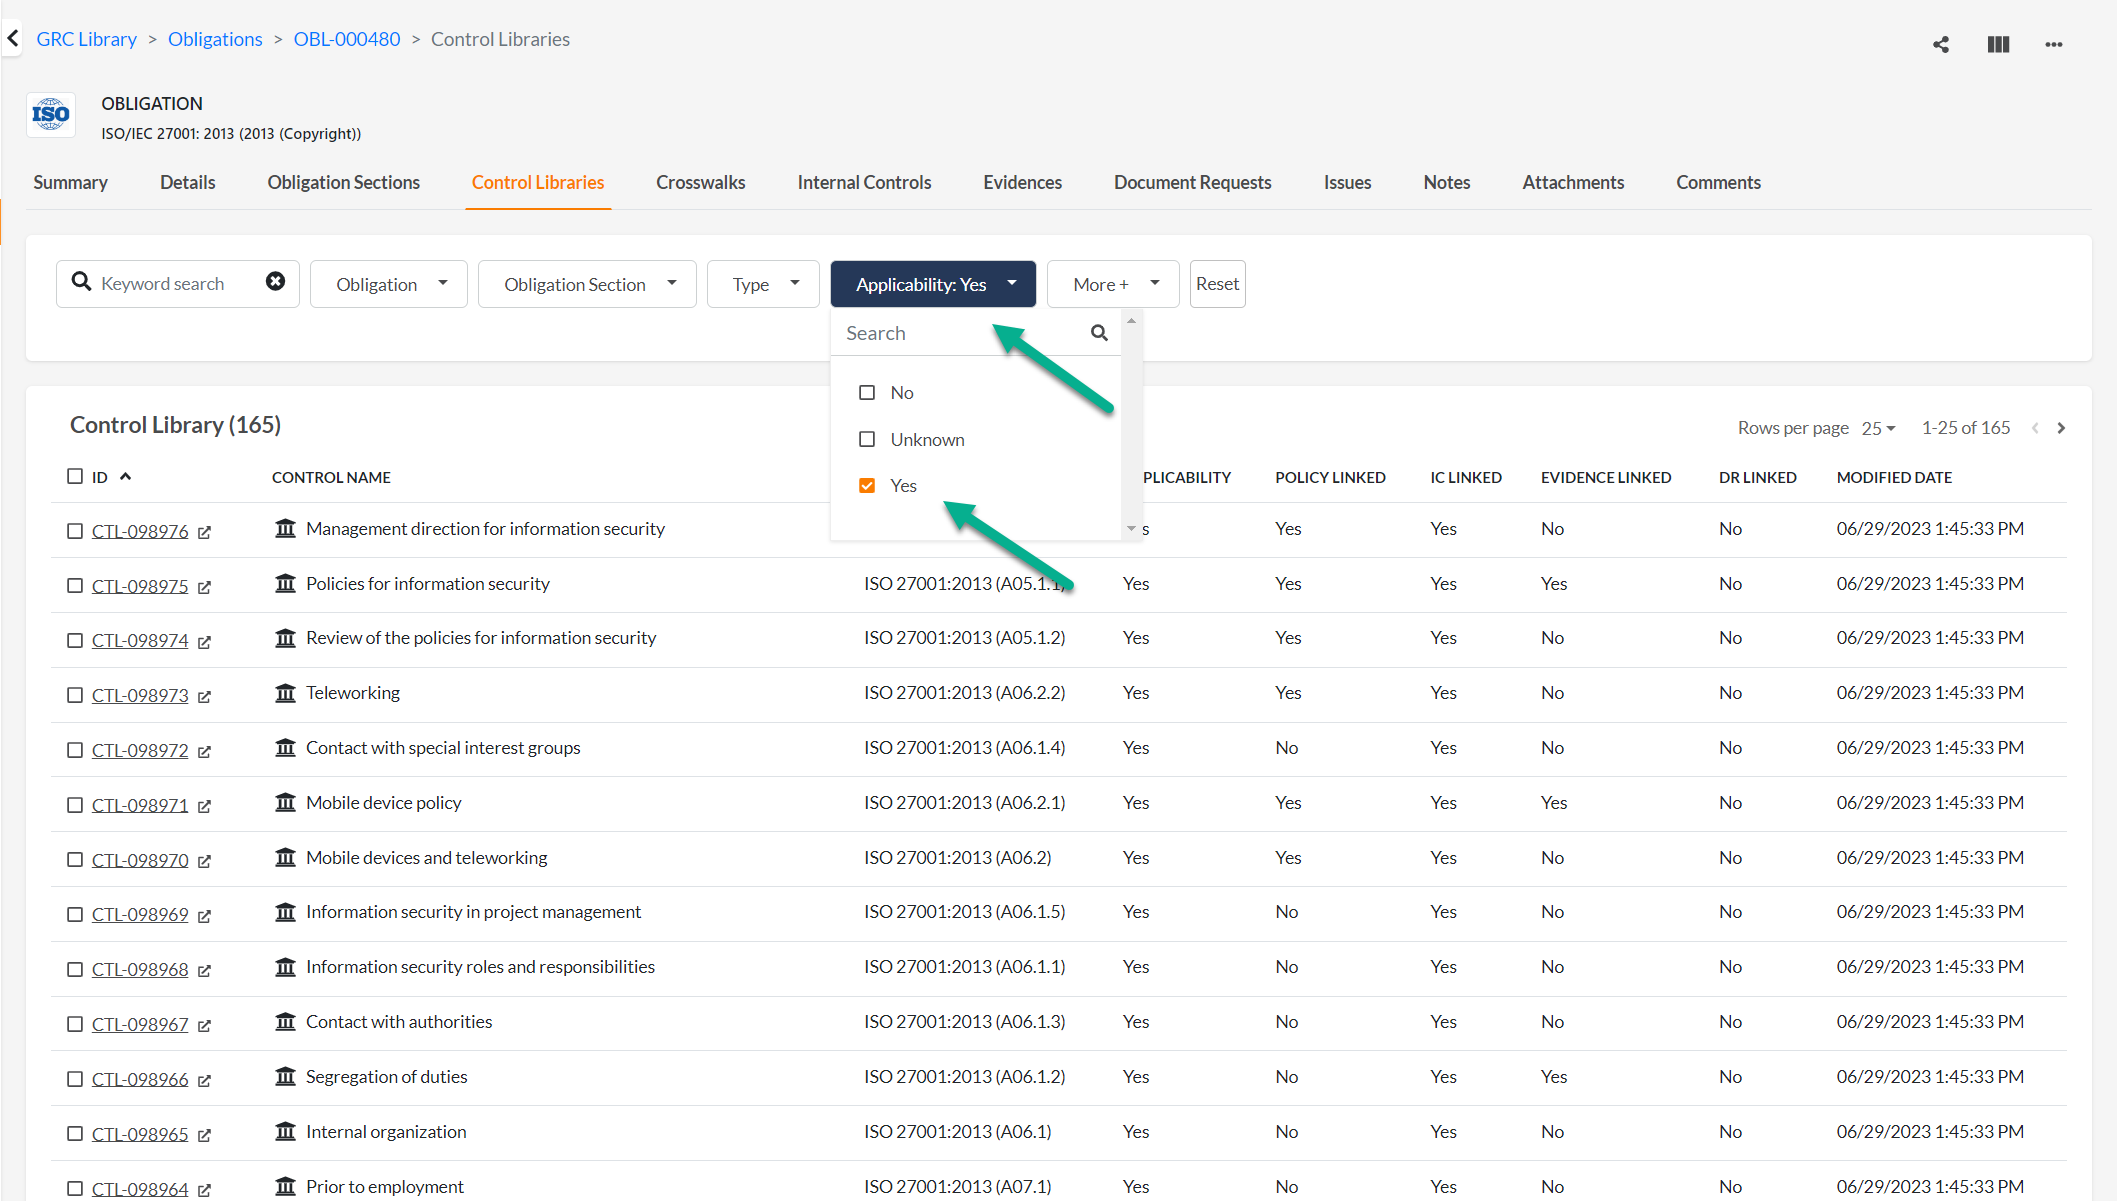Open the CTL-098973 control link

click(x=140, y=695)
